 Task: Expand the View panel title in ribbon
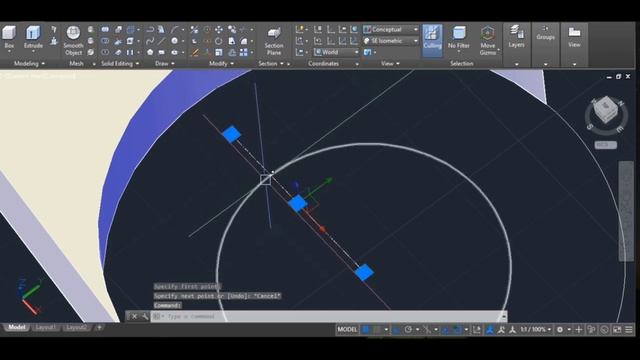[x=390, y=63]
